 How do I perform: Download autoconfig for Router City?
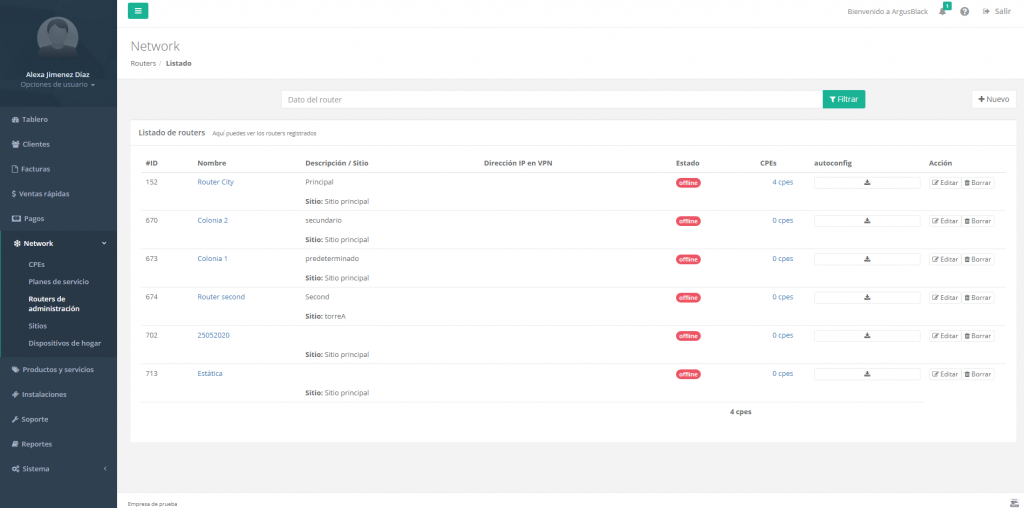click(867, 183)
